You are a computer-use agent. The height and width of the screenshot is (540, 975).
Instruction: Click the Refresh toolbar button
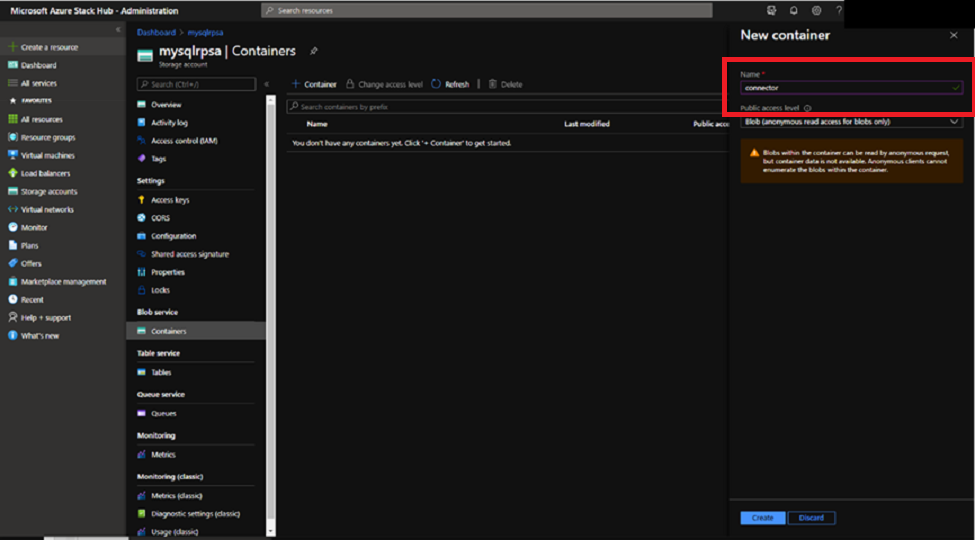pos(450,84)
